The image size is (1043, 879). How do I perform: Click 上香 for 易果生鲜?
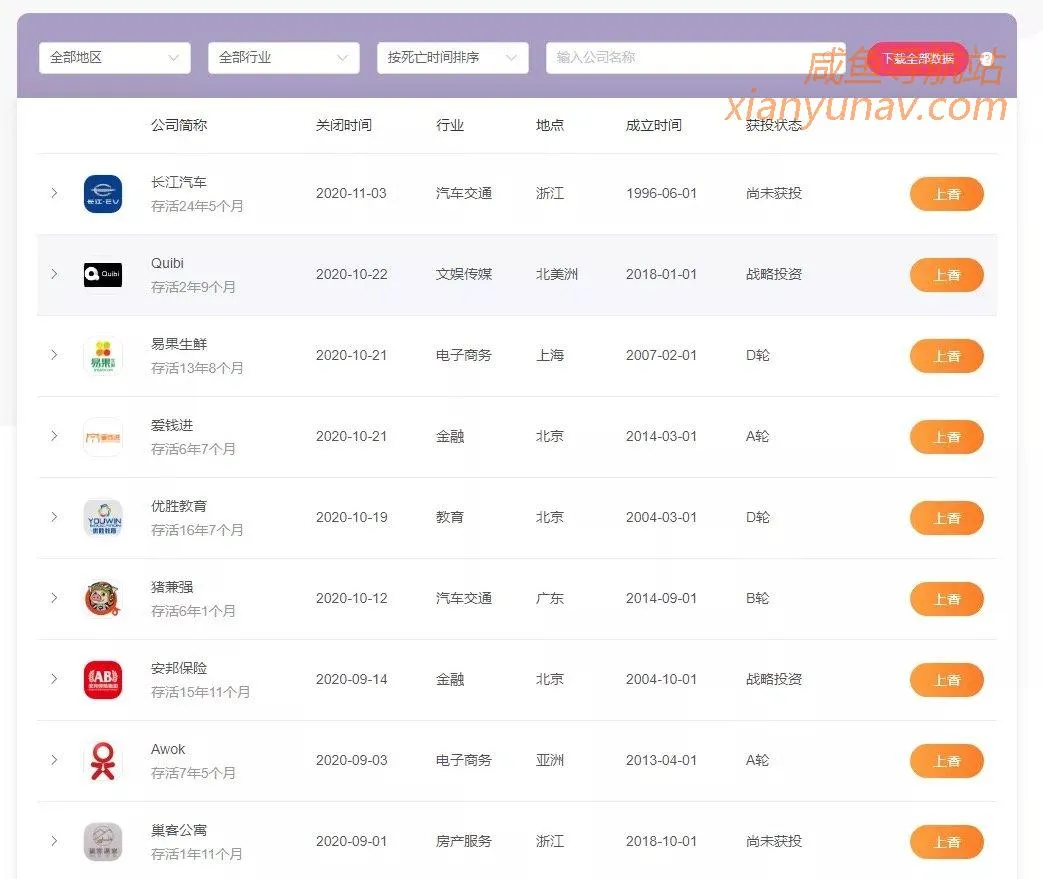point(946,355)
